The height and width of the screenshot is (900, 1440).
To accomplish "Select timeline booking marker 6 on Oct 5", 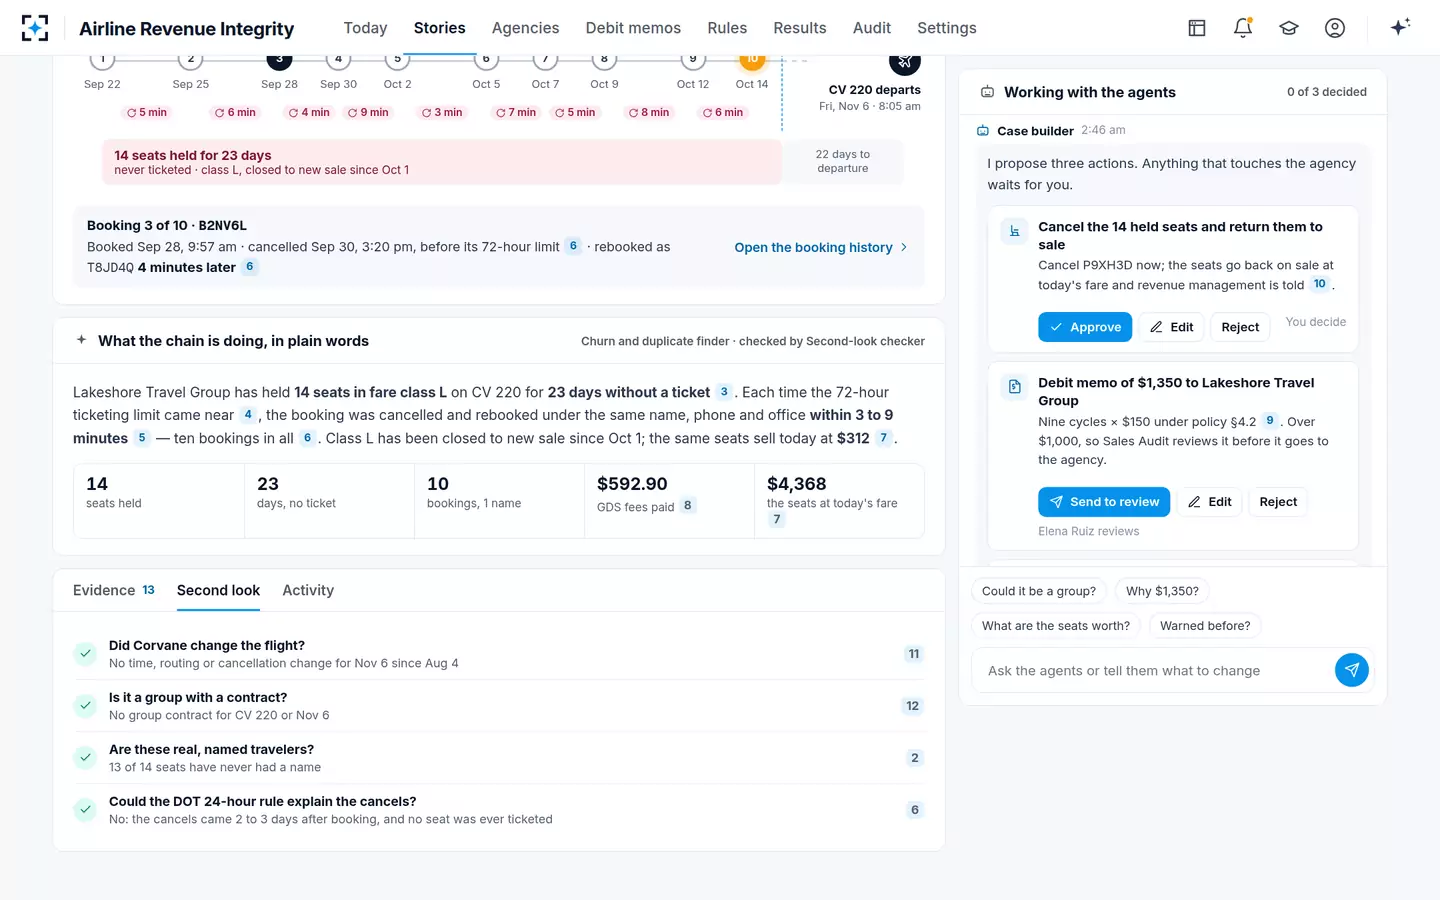I will [486, 60].
